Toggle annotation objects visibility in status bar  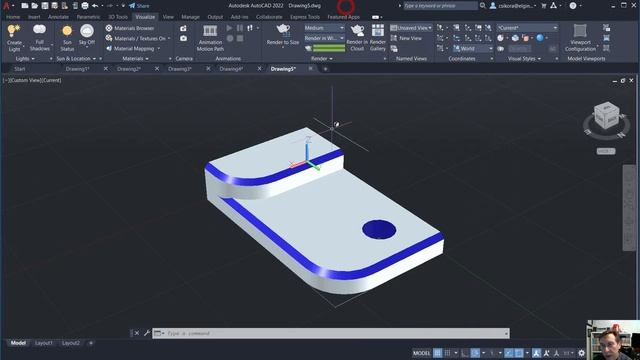tap(536, 353)
